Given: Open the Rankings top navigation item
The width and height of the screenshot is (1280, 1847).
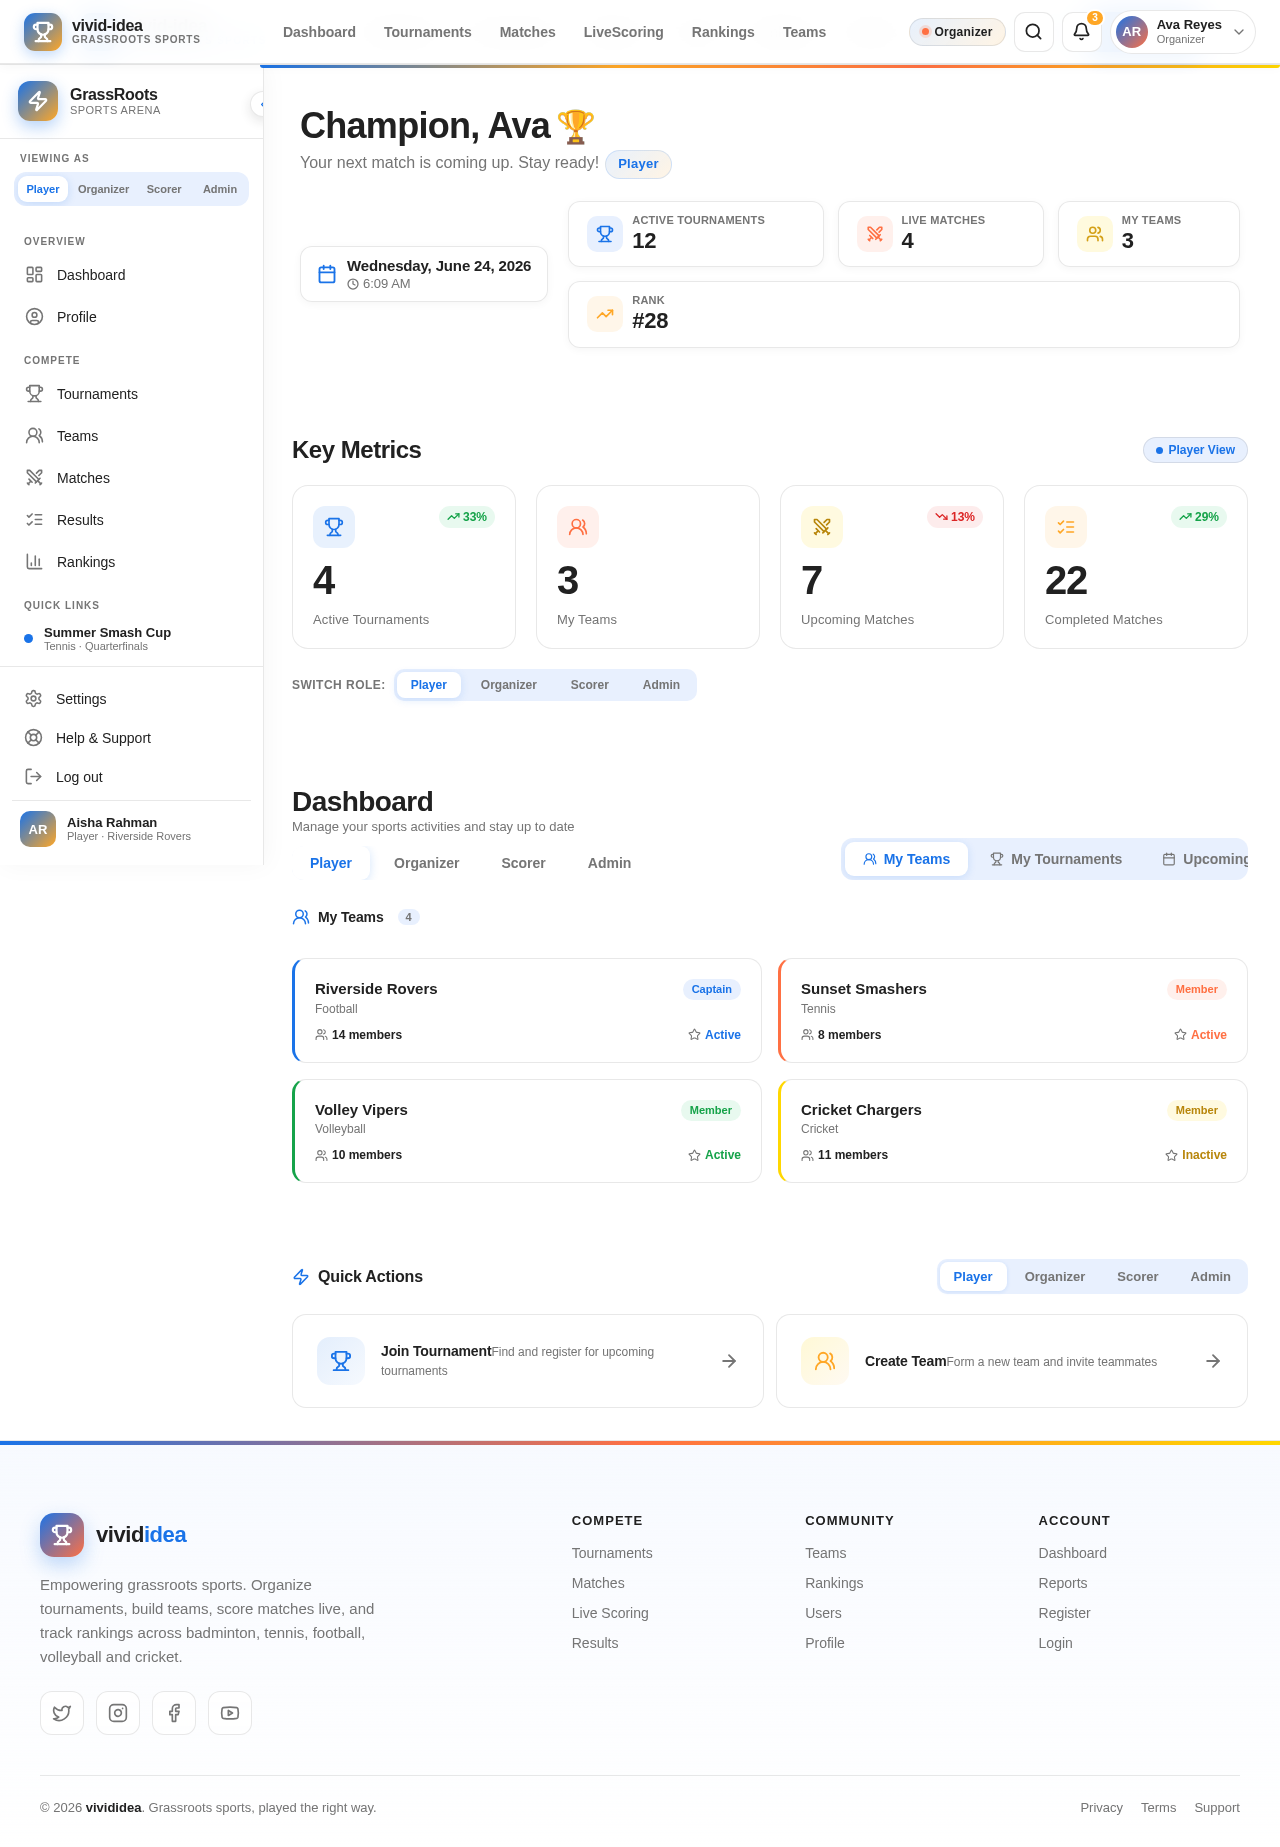Looking at the screenshot, I should (x=723, y=32).
